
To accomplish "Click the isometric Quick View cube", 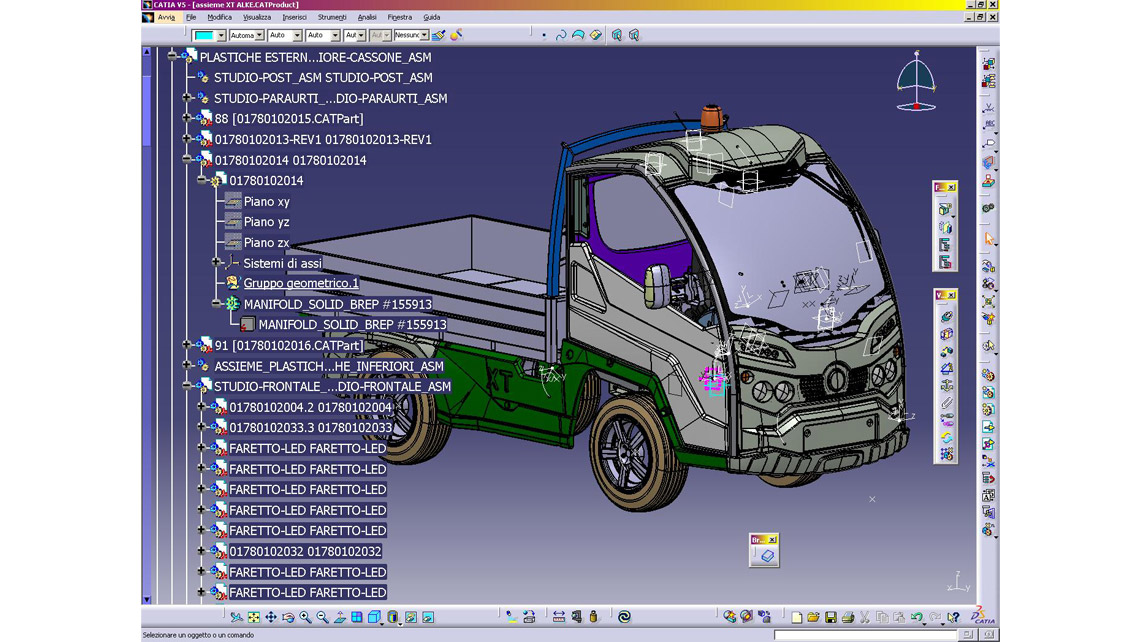I will 374,617.
